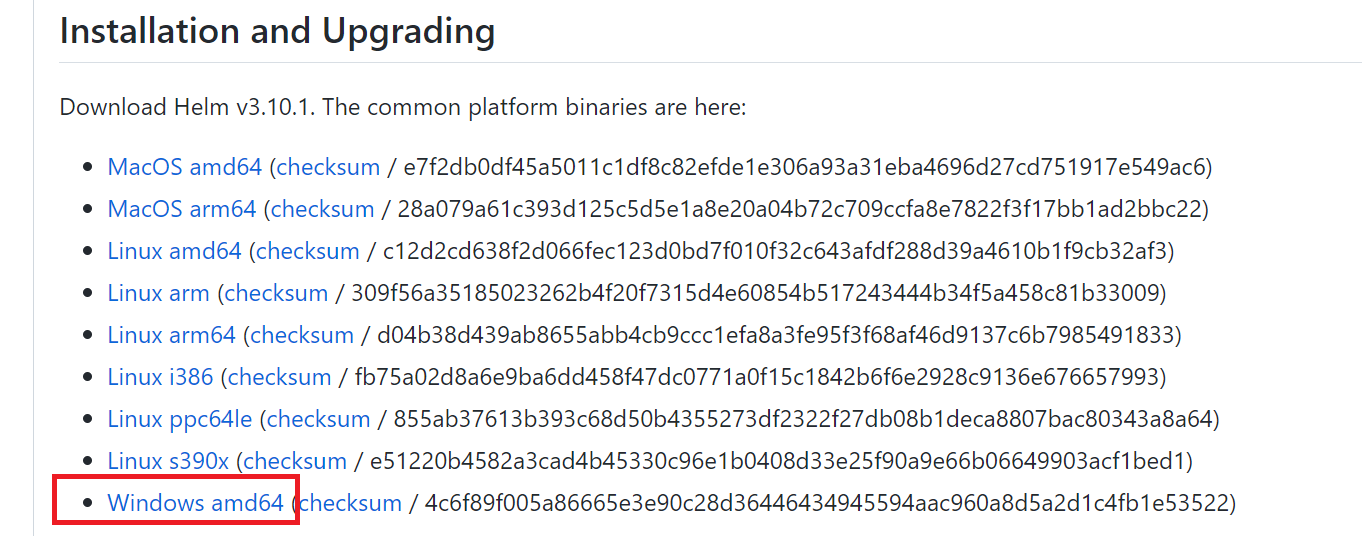Viewport: 1362px width, 536px height.
Task: Click the Windows amd64 hash starting 4c6f89f
Action: pyautogui.click(x=826, y=503)
